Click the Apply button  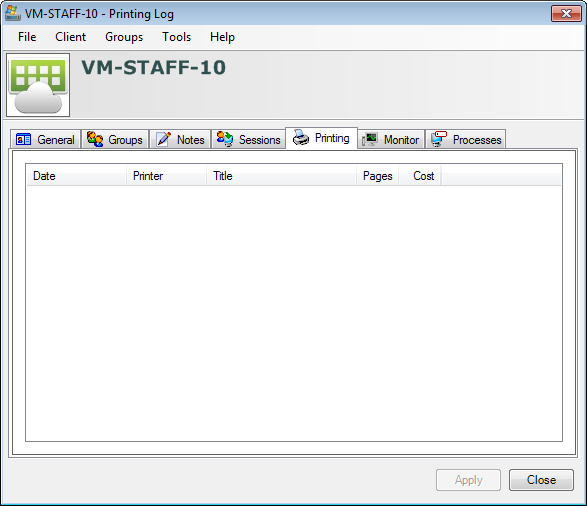pyautogui.click(x=468, y=480)
